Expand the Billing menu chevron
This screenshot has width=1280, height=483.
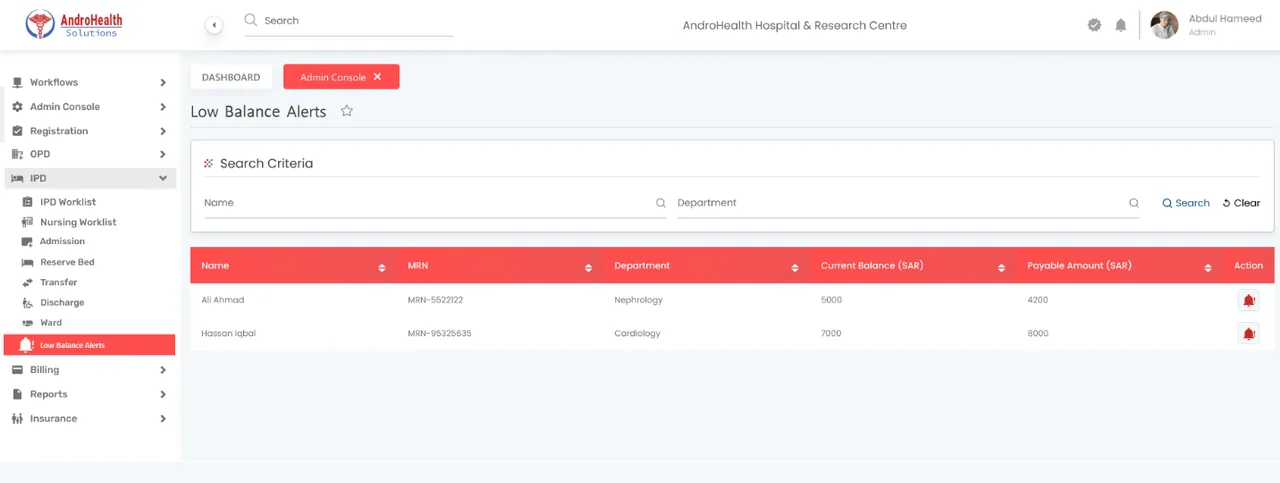pyautogui.click(x=163, y=370)
